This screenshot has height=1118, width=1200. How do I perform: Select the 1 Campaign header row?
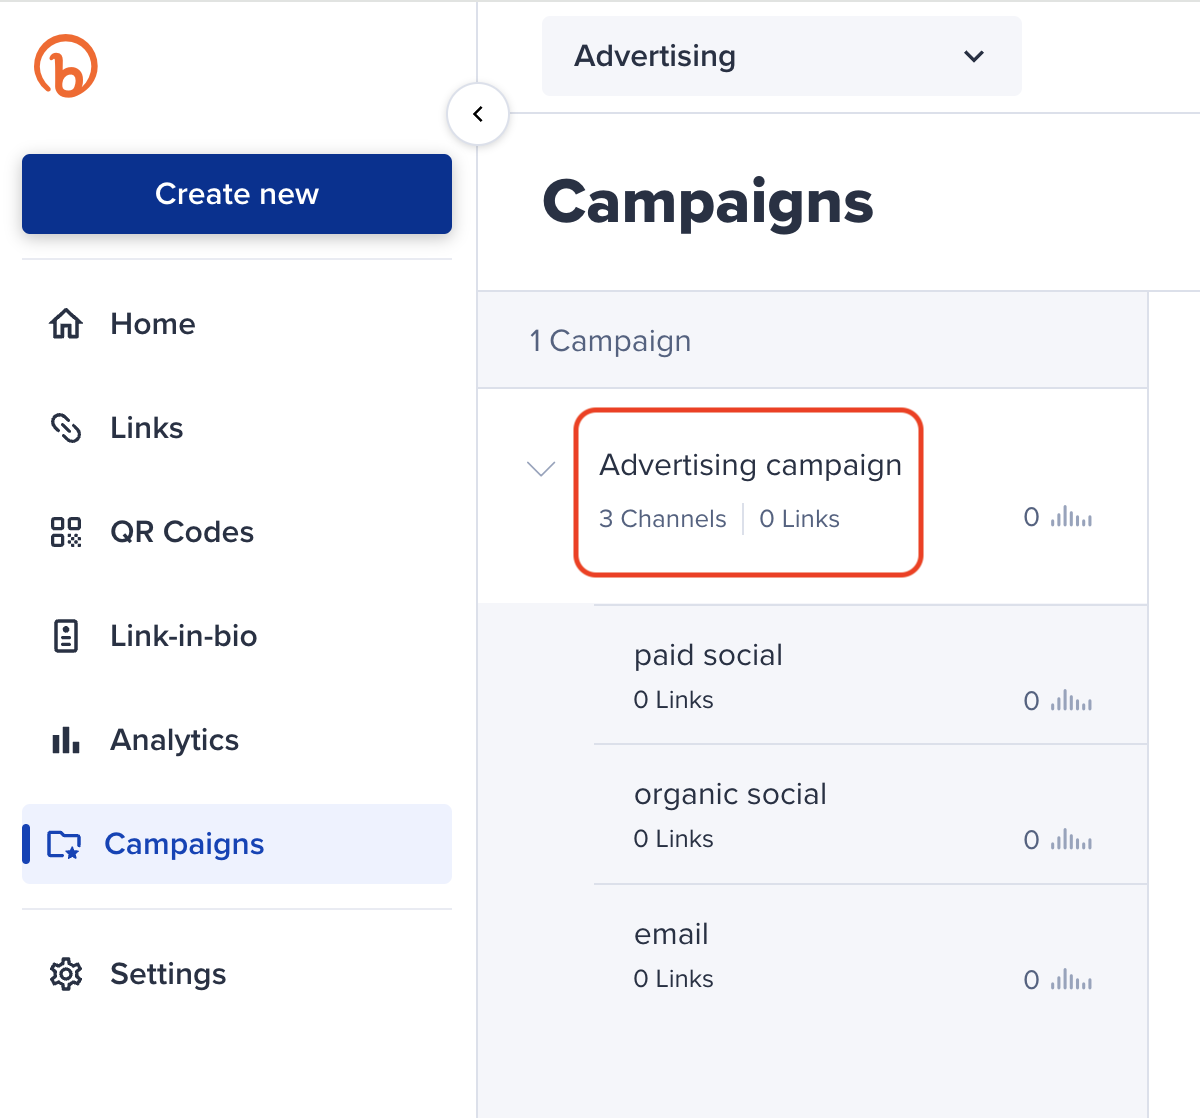tap(610, 340)
